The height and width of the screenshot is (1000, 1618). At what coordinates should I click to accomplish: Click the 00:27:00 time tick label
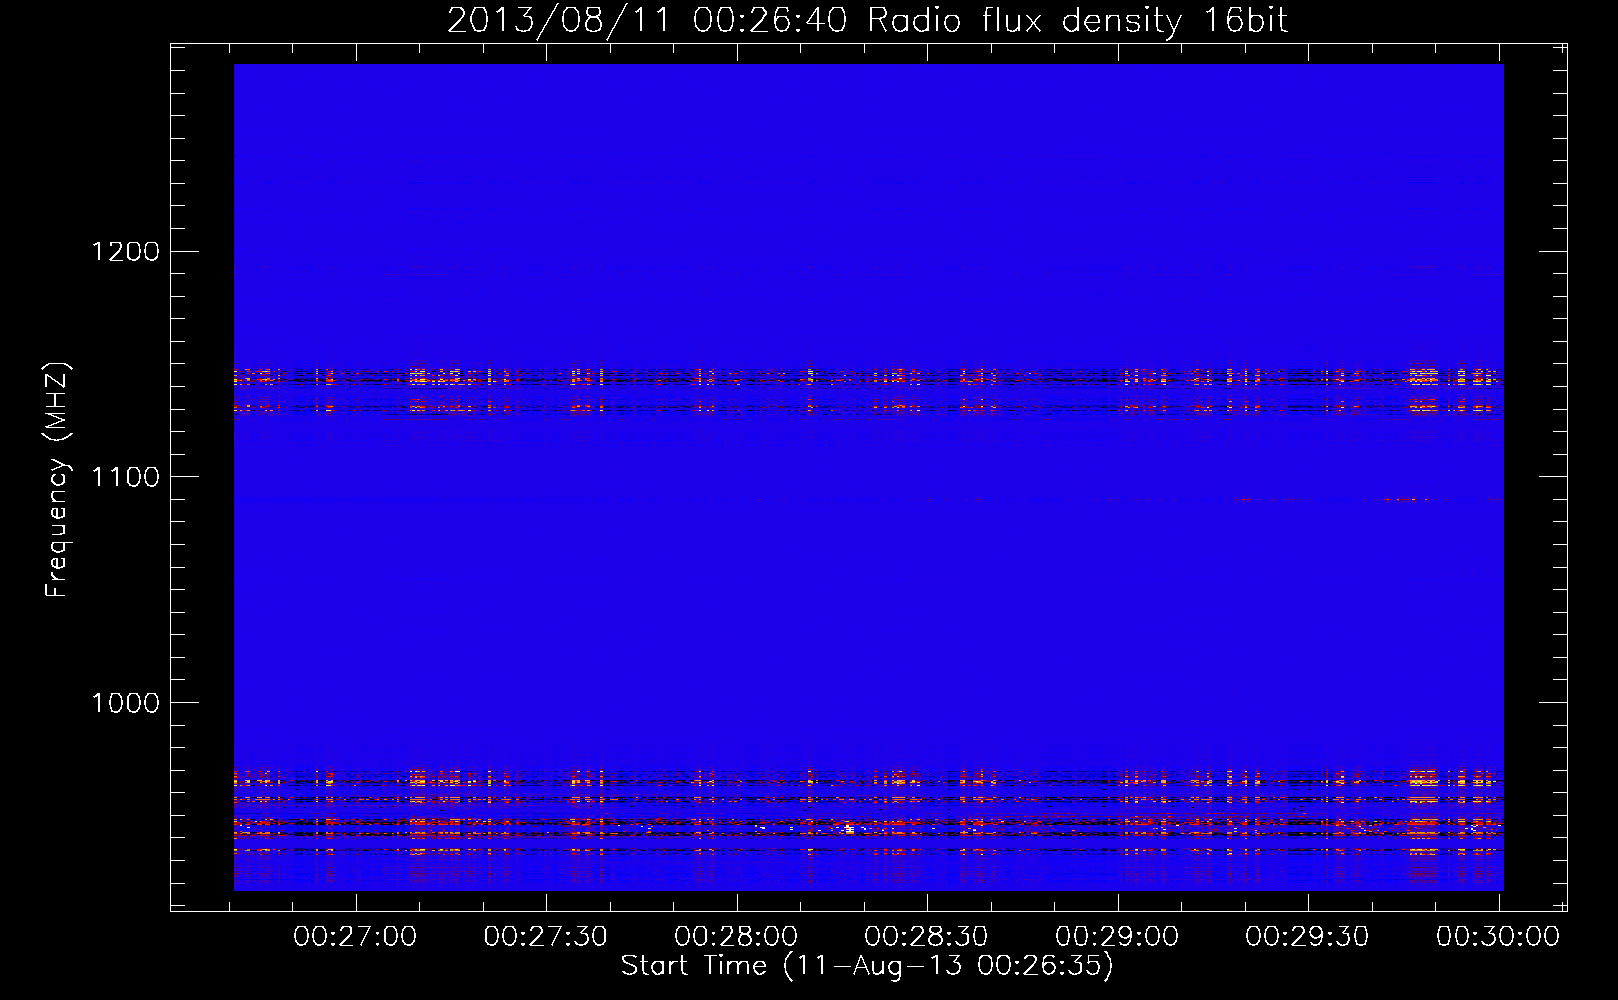(355, 937)
